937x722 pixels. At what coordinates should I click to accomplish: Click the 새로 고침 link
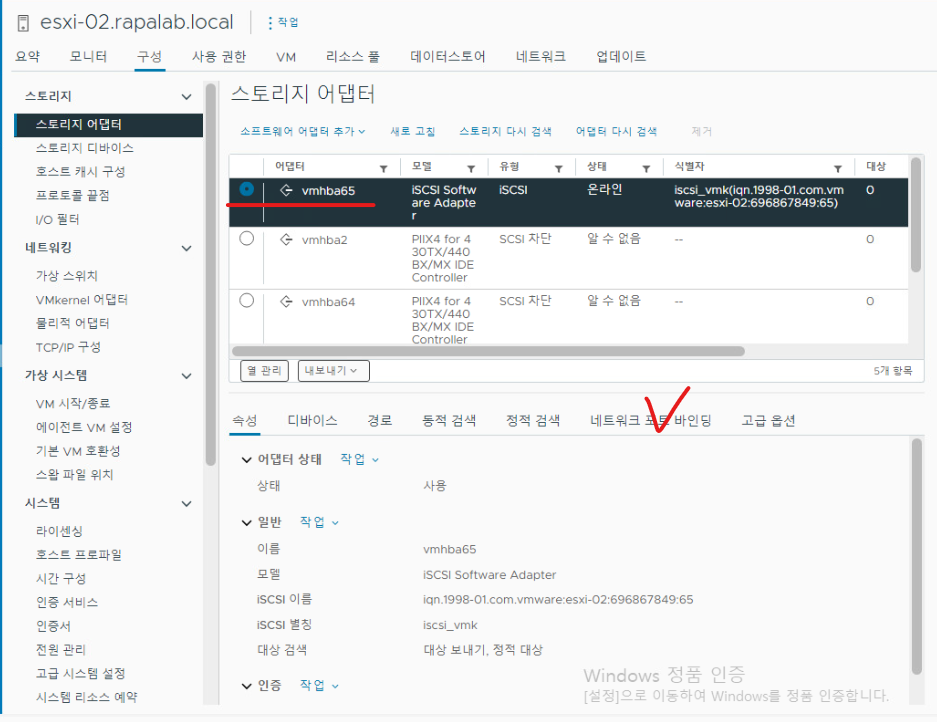412,131
